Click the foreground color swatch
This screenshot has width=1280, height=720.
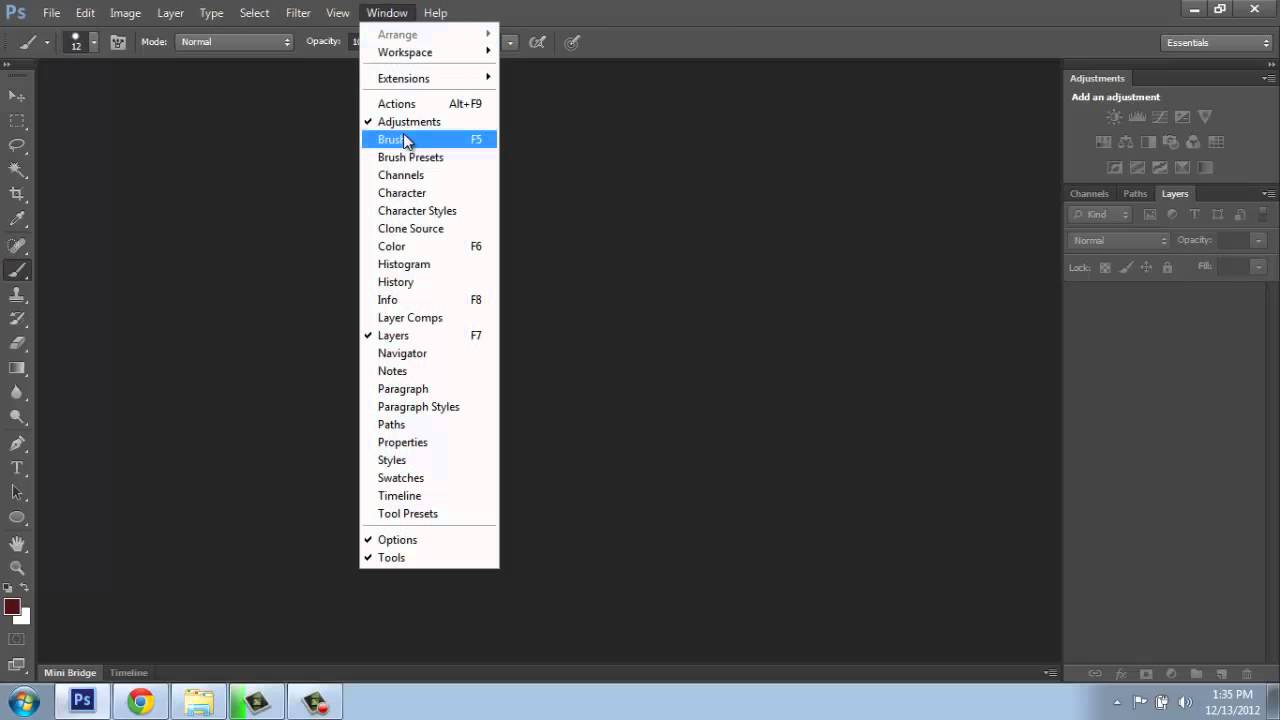pyautogui.click(x=12, y=607)
